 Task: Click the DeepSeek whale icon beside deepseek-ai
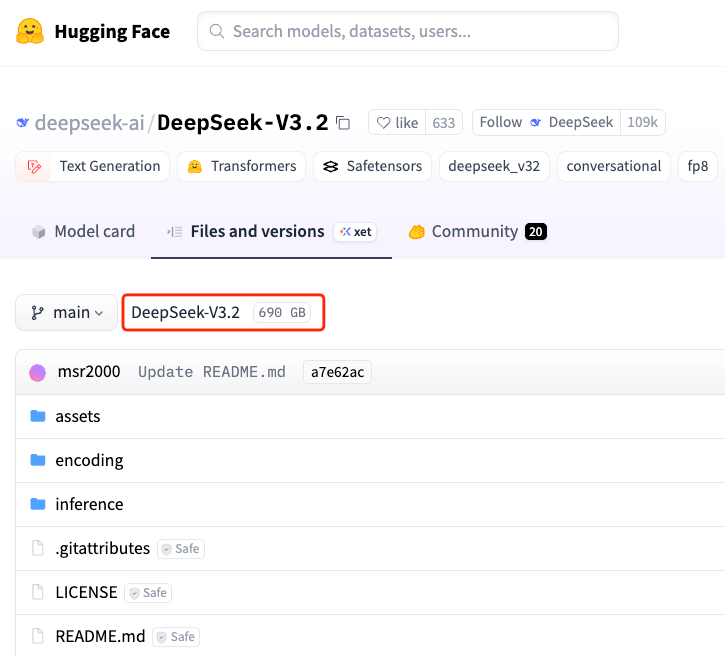pyautogui.click(x=23, y=123)
